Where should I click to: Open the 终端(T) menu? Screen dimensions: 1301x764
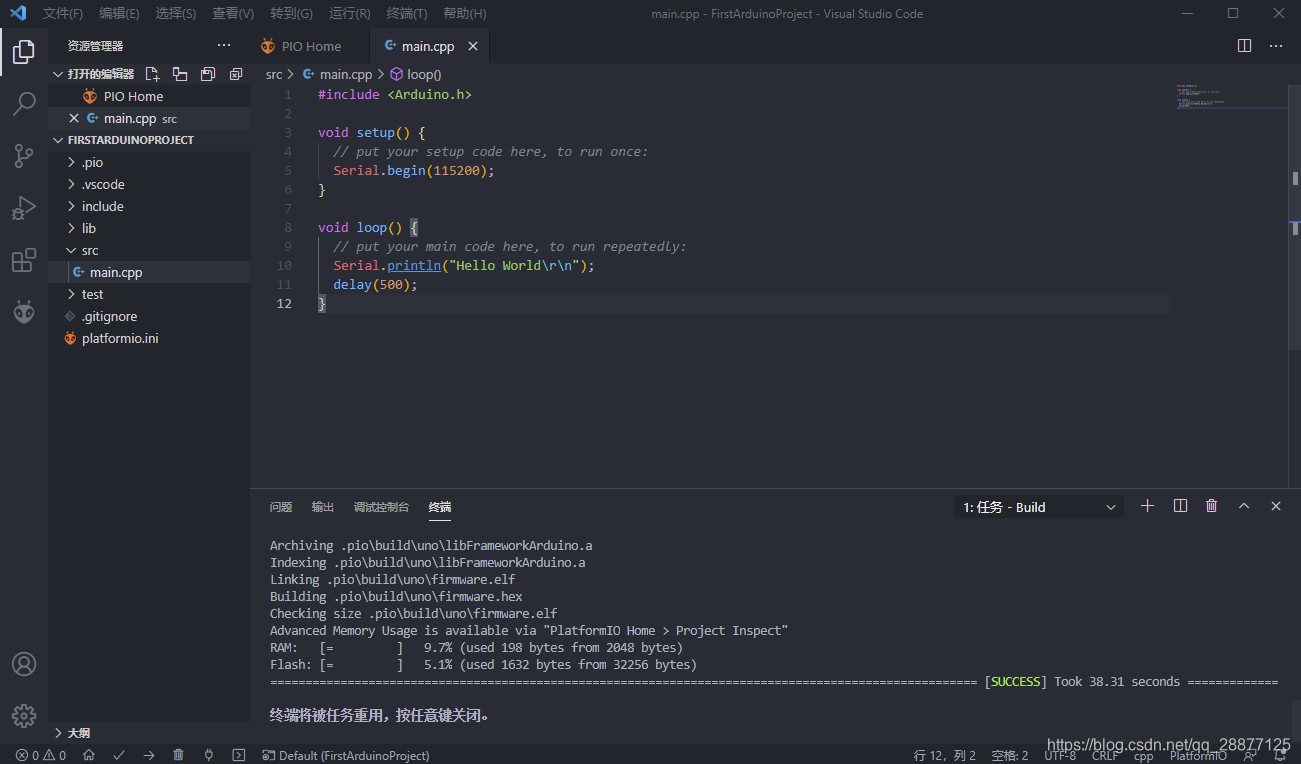[x=406, y=14]
